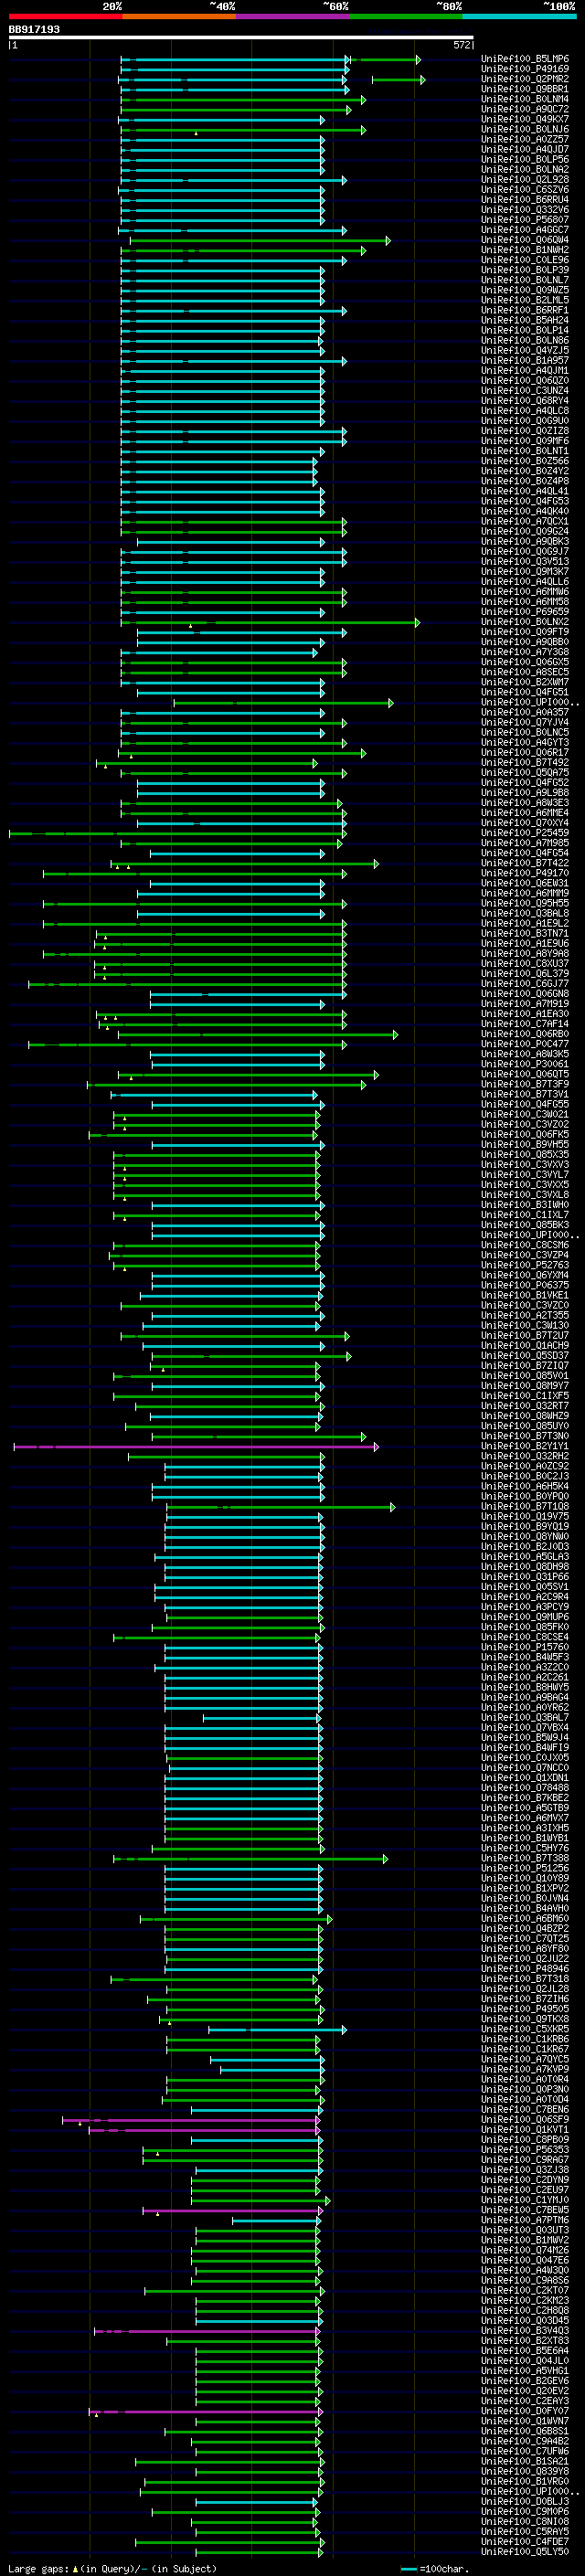
Task: Select label UniRef100_D0BLJ3
Action: pos(525,2501)
